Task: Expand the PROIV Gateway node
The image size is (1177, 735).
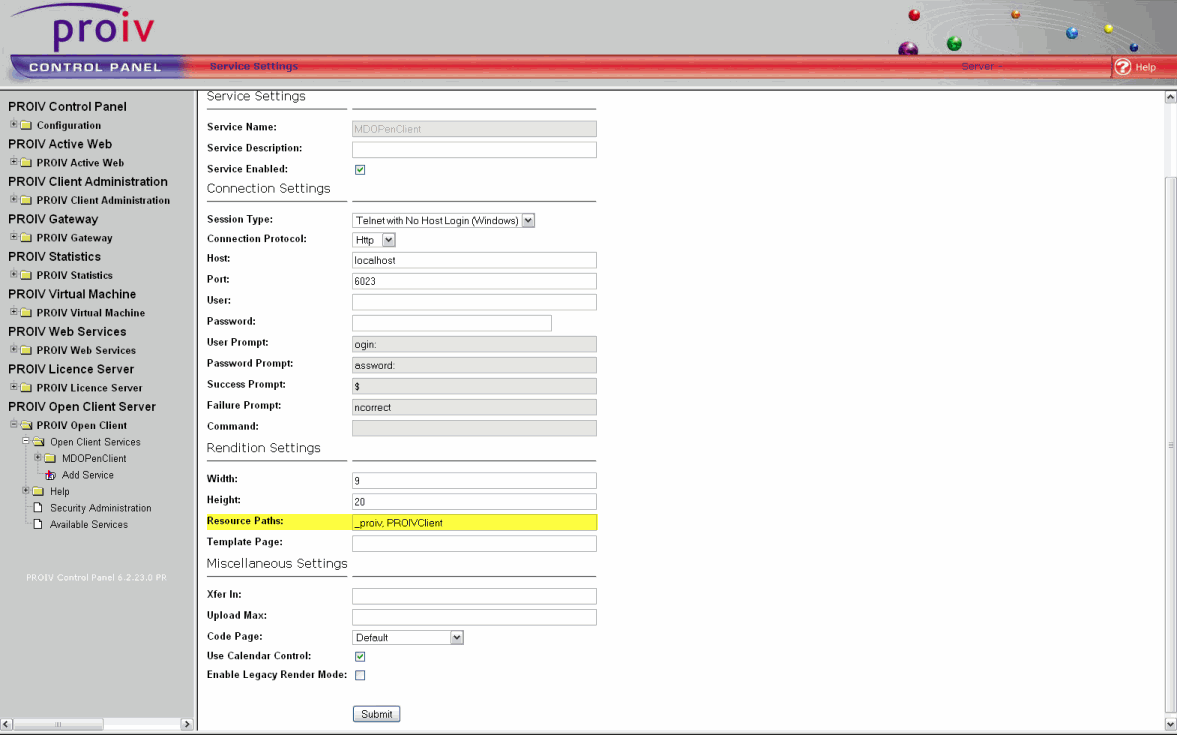Action: pyautogui.click(x=14, y=236)
